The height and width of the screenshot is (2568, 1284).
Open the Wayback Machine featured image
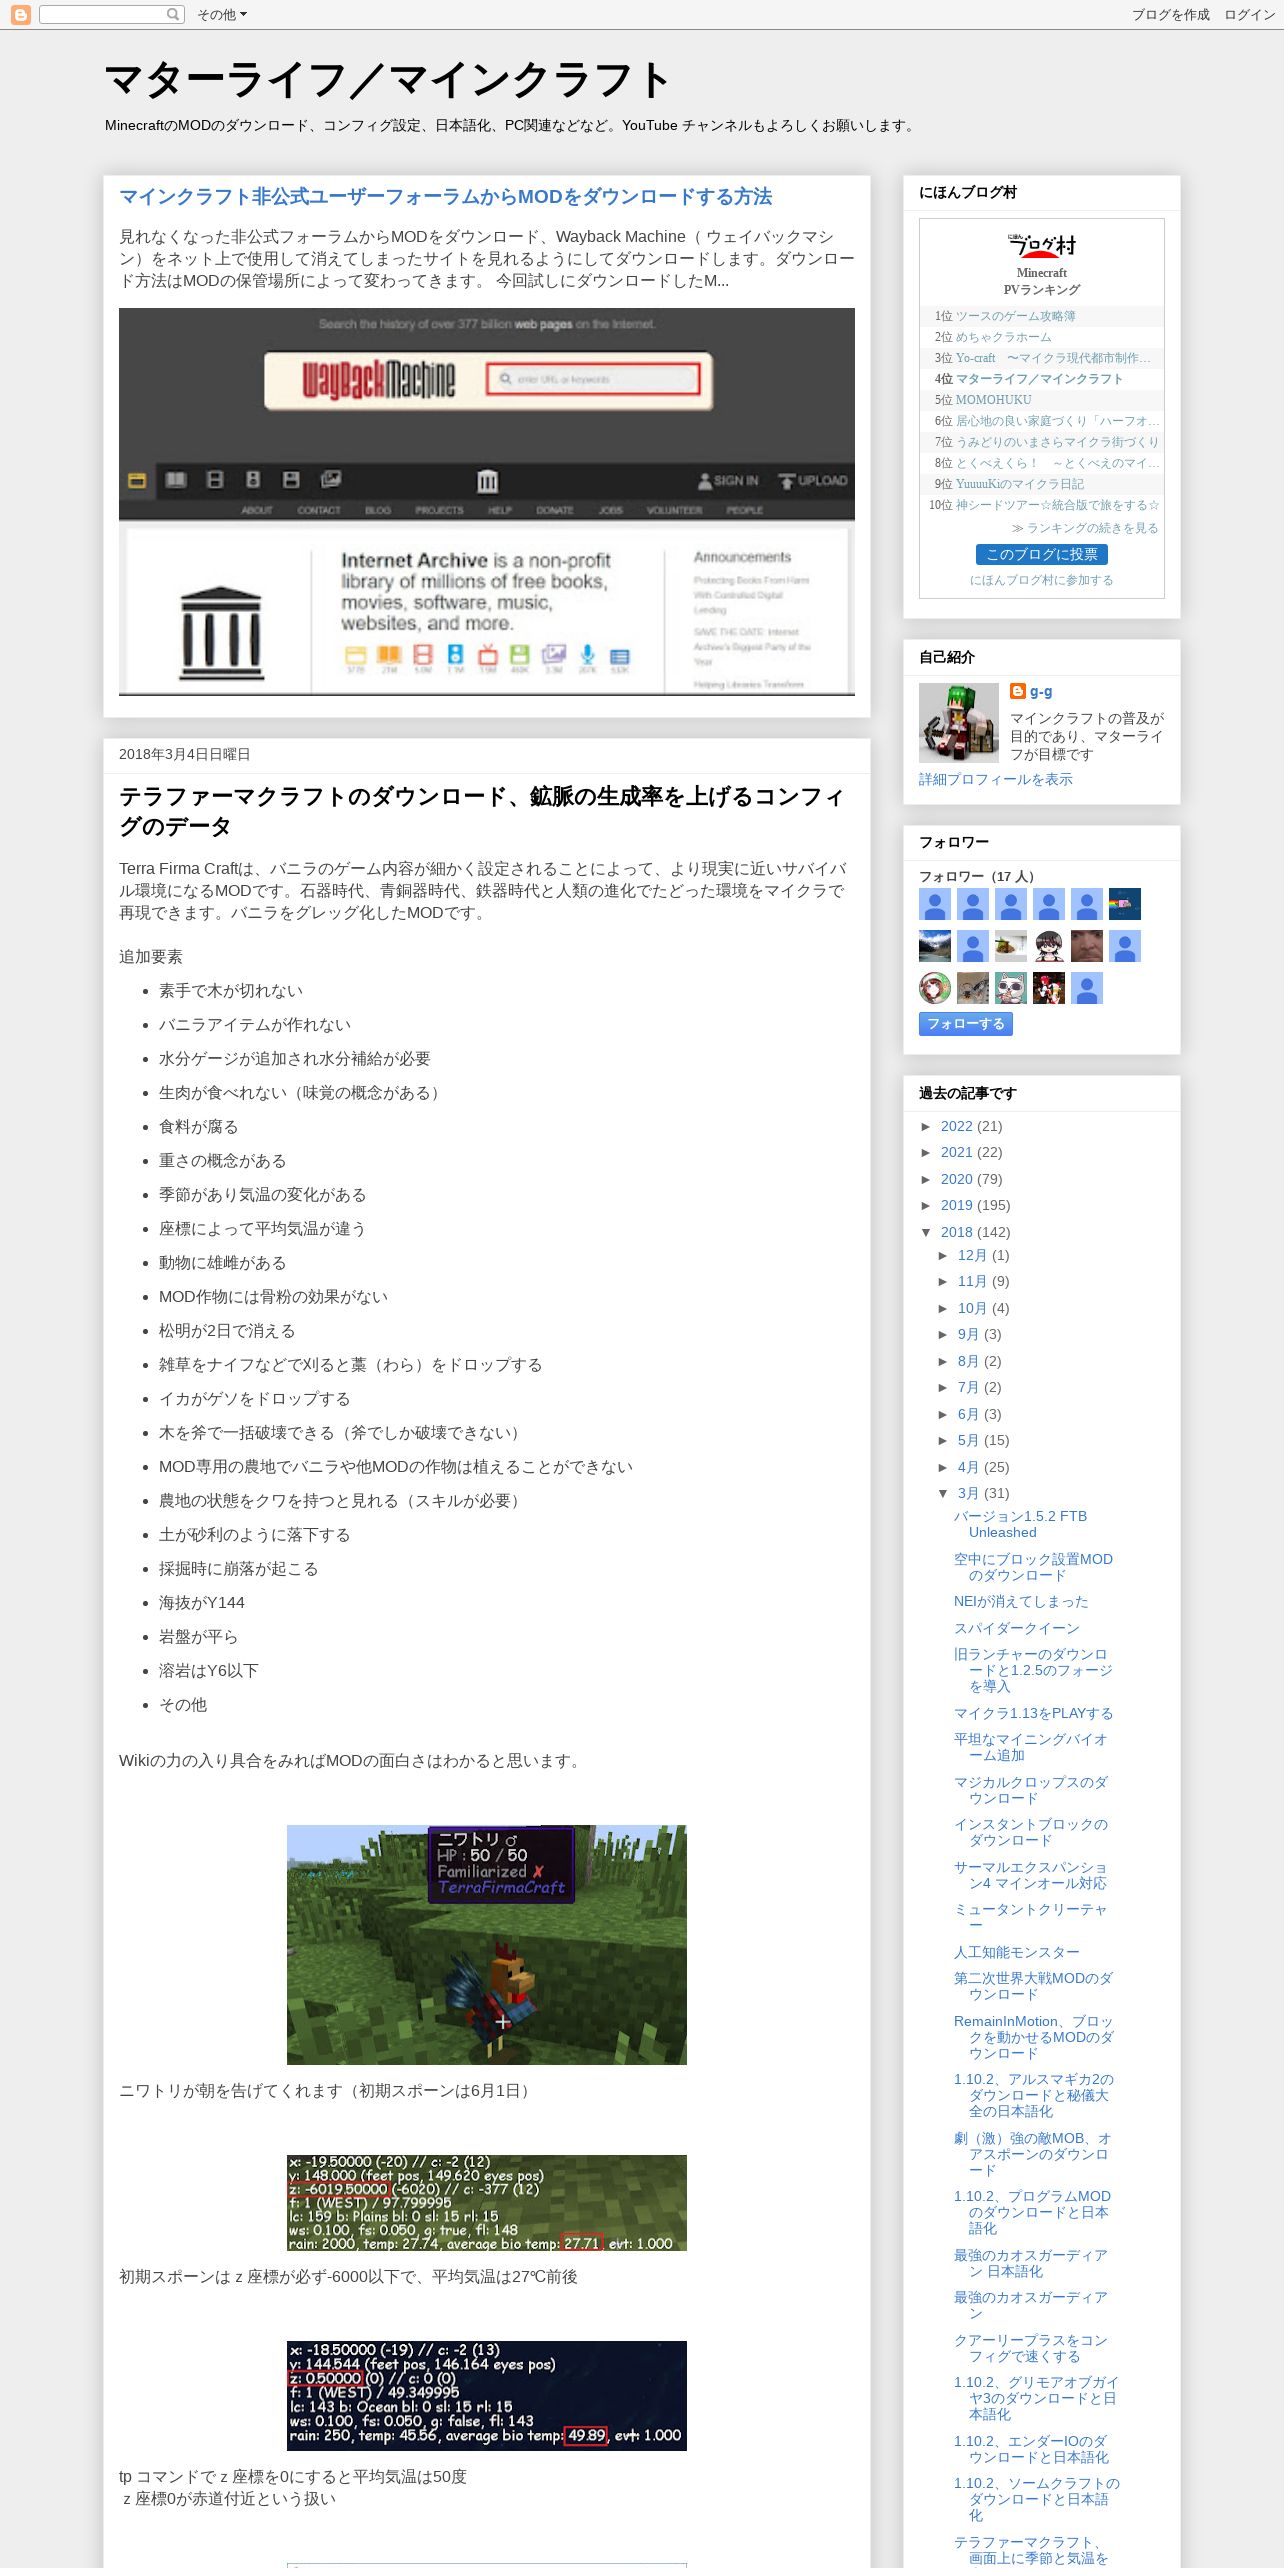point(486,501)
